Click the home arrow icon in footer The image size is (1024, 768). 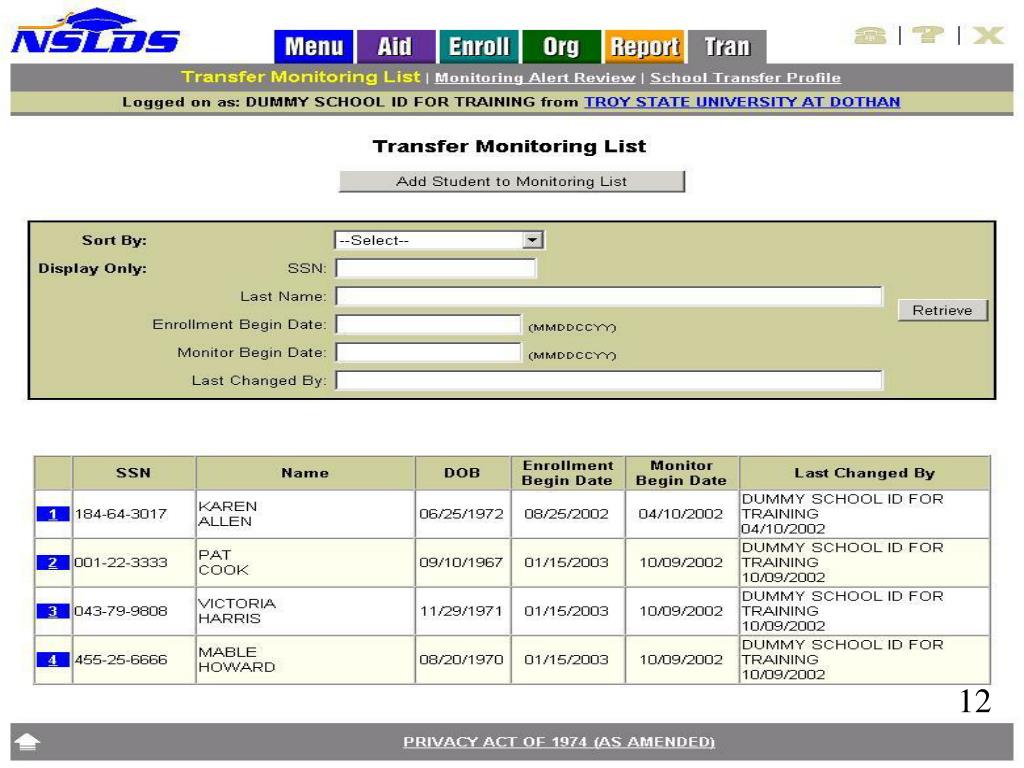tap(27, 742)
